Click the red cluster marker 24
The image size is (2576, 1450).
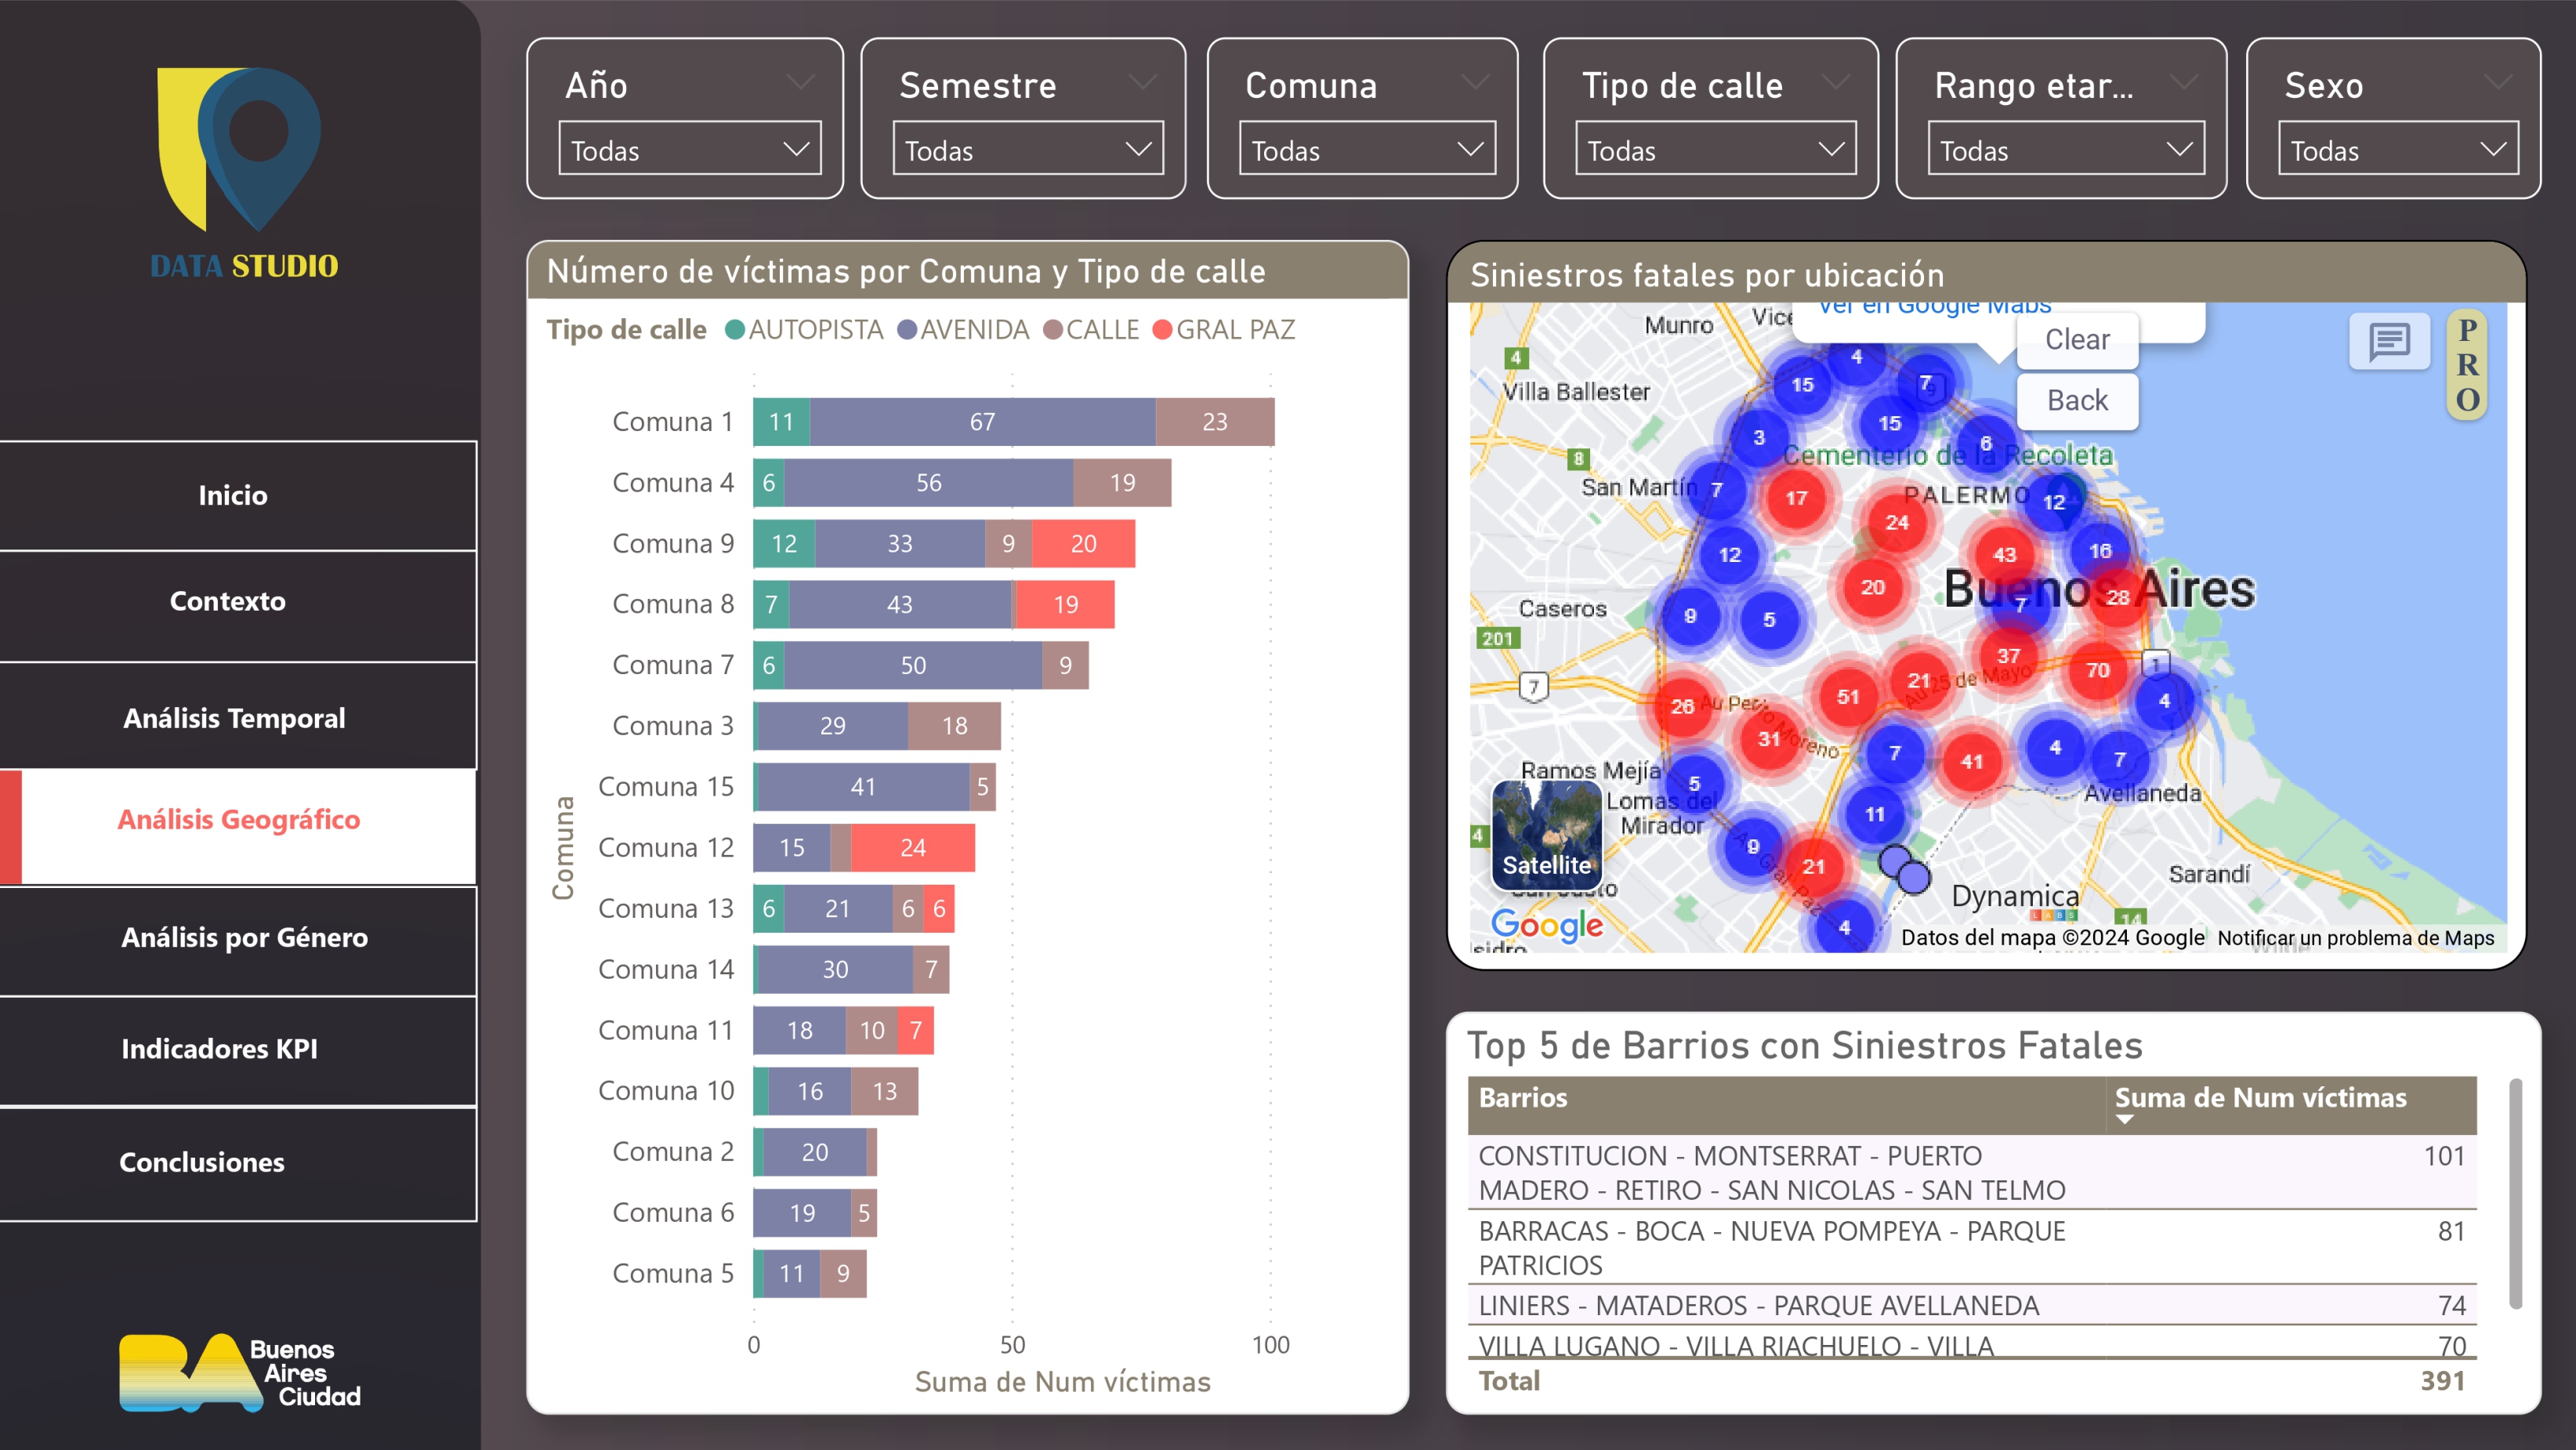tap(1896, 522)
